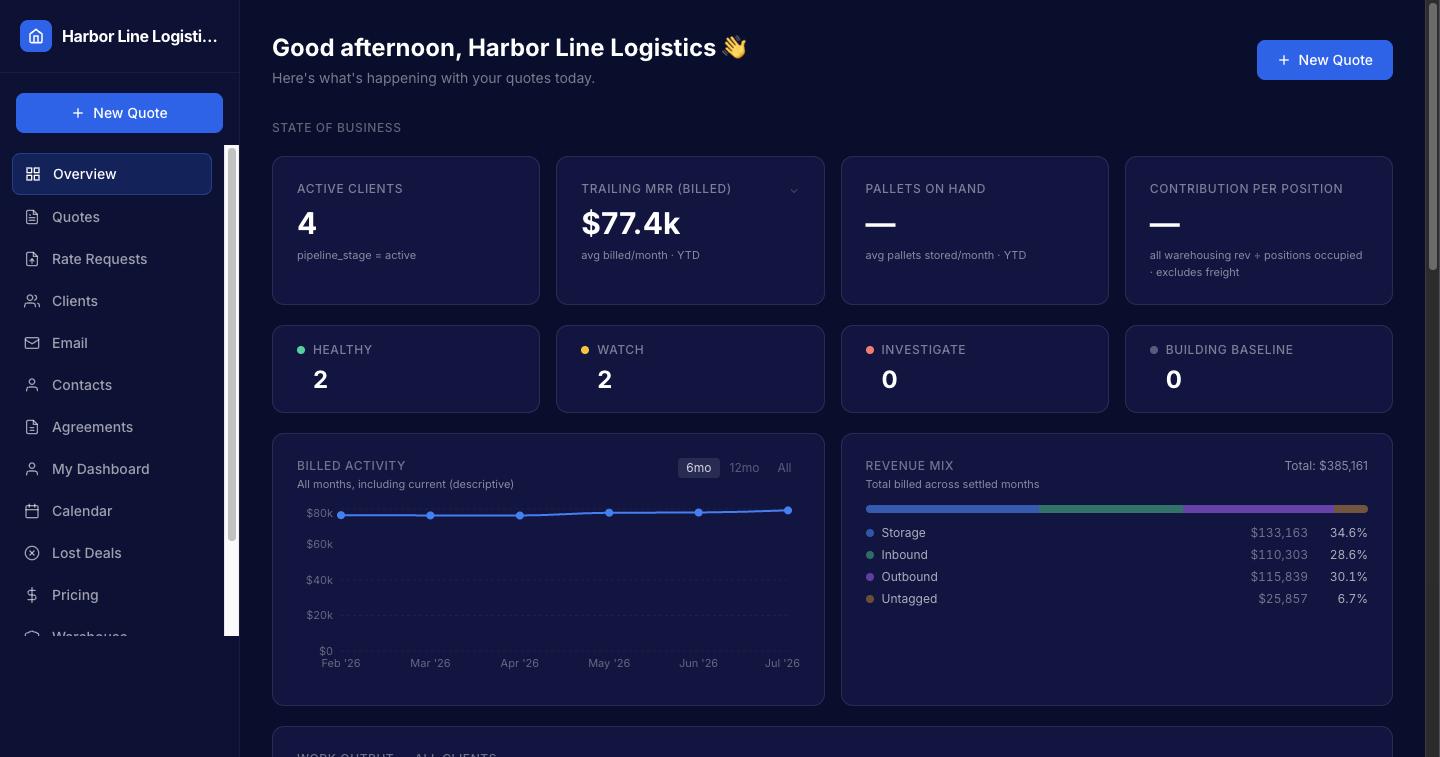Click the Healthy status card
Viewport: 1440px width, 757px height.
(406, 369)
